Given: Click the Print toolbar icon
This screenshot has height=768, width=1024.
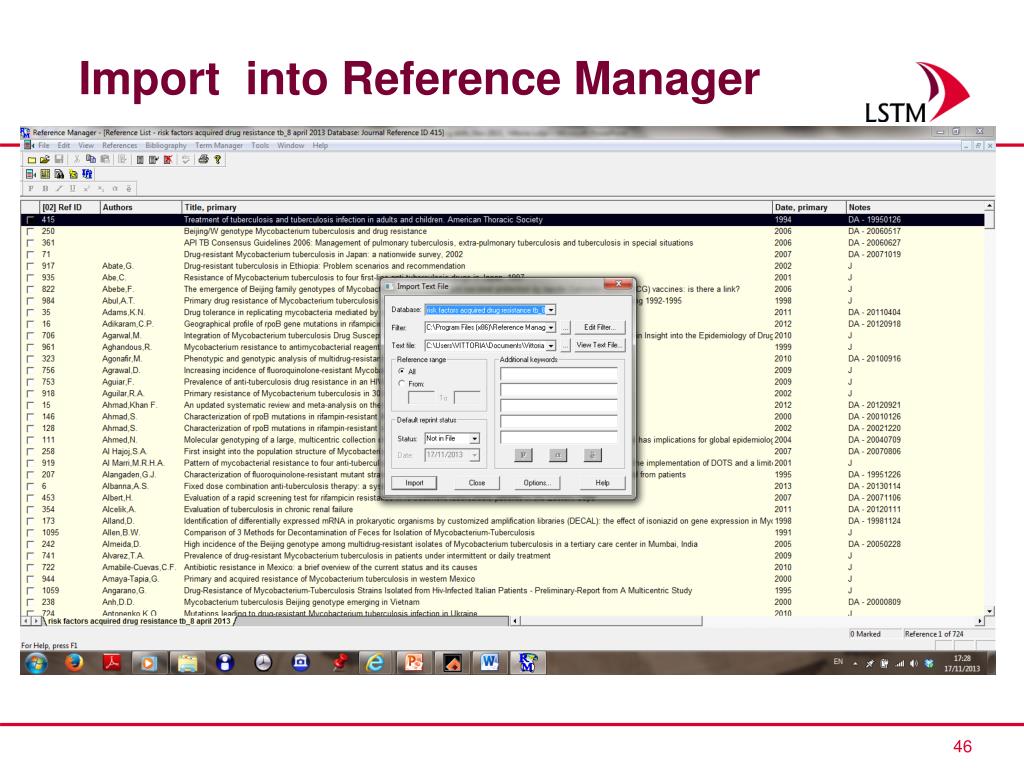Looking at the screenshot, I should (x=203, y=159).
